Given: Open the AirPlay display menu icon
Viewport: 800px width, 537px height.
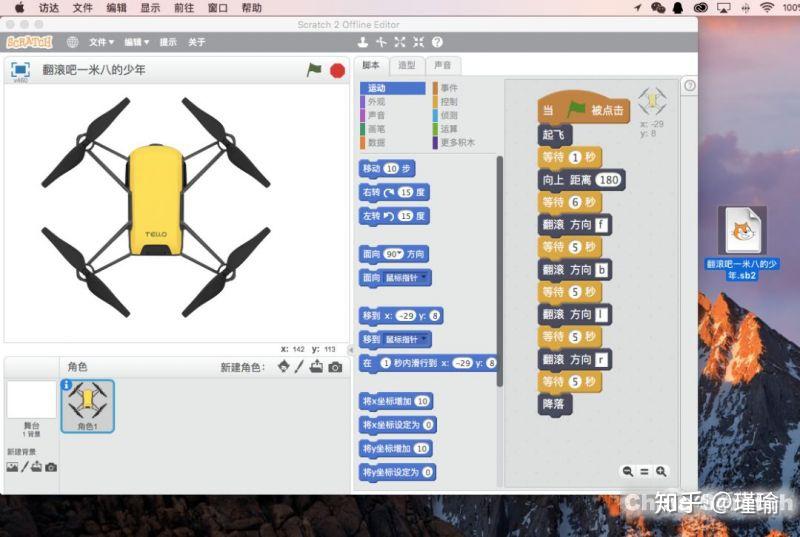Looking at the screenshot, I should (x=723, y=8).
